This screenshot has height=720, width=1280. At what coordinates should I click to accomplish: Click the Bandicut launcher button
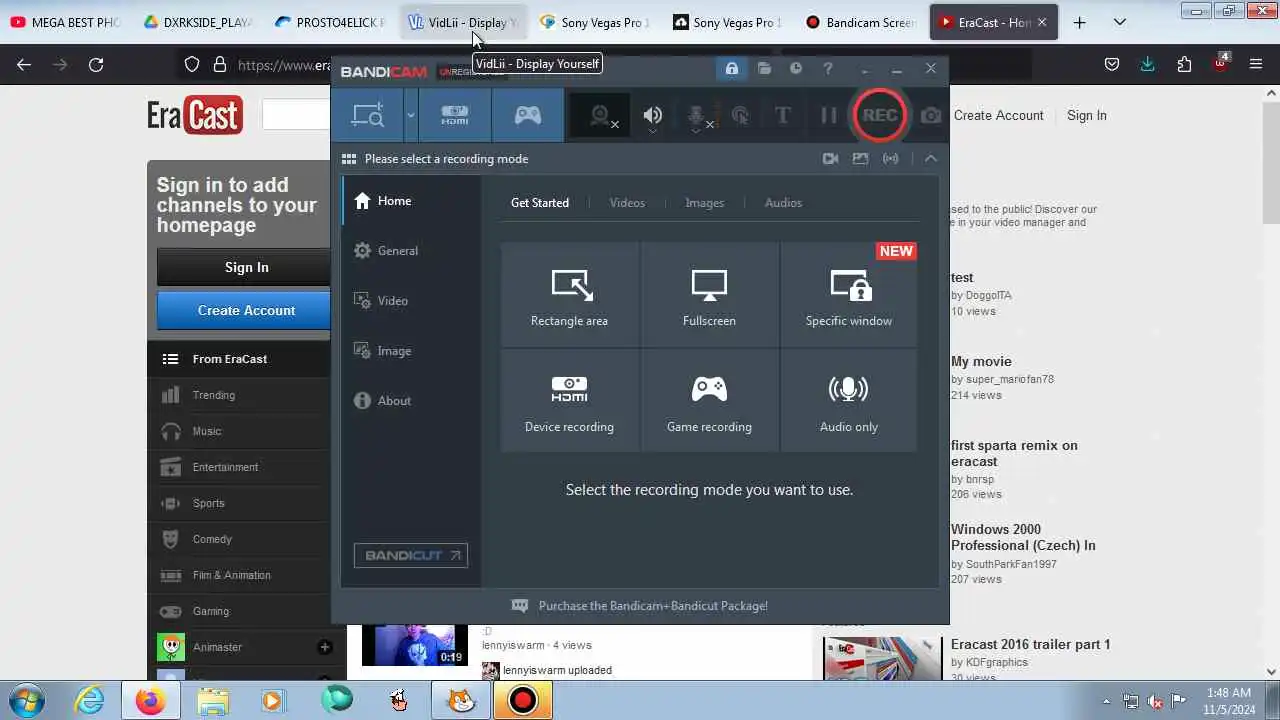[x=411, y=556]
